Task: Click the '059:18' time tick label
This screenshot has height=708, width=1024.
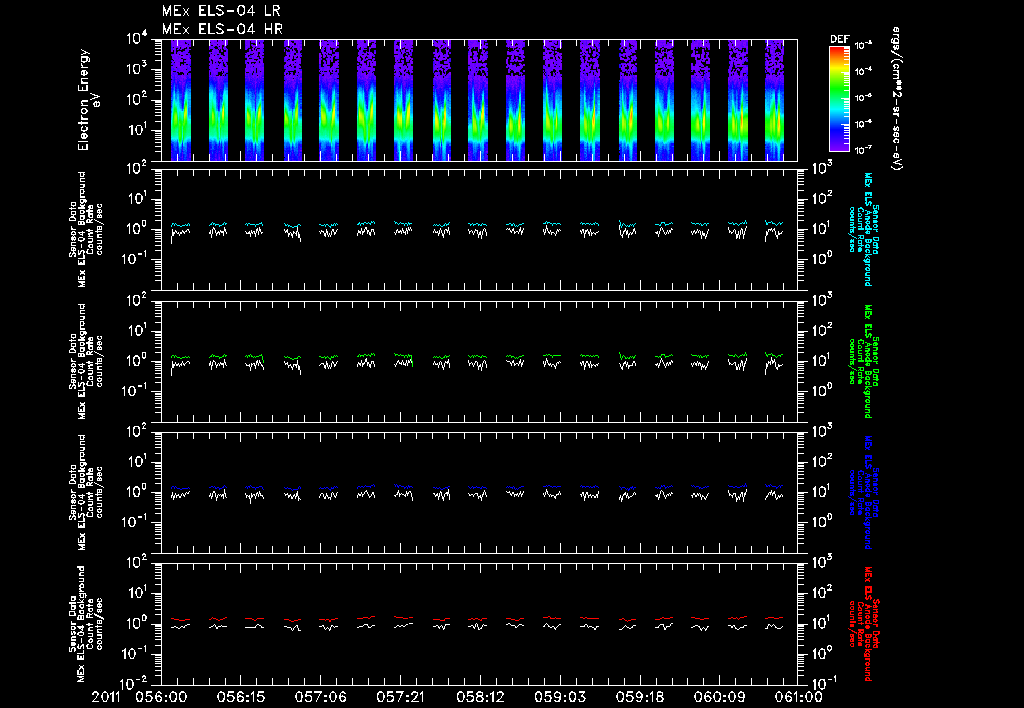Action: (639, 697)
